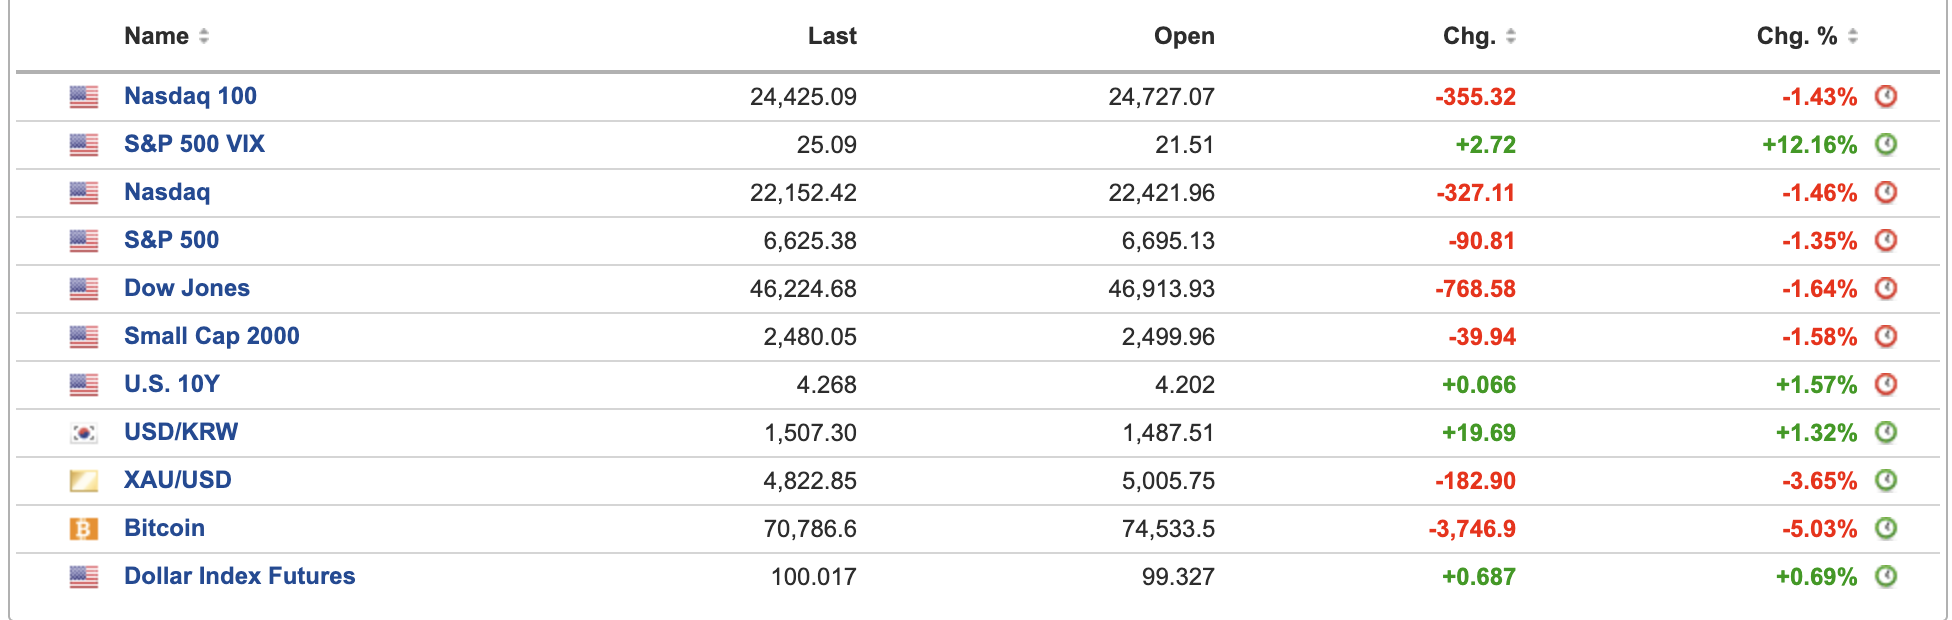Image resolution: width=1952 pixels, height=620 pixels.
Task: Go to the Small Cap 2000 page
Action: (x=211, y=336)
